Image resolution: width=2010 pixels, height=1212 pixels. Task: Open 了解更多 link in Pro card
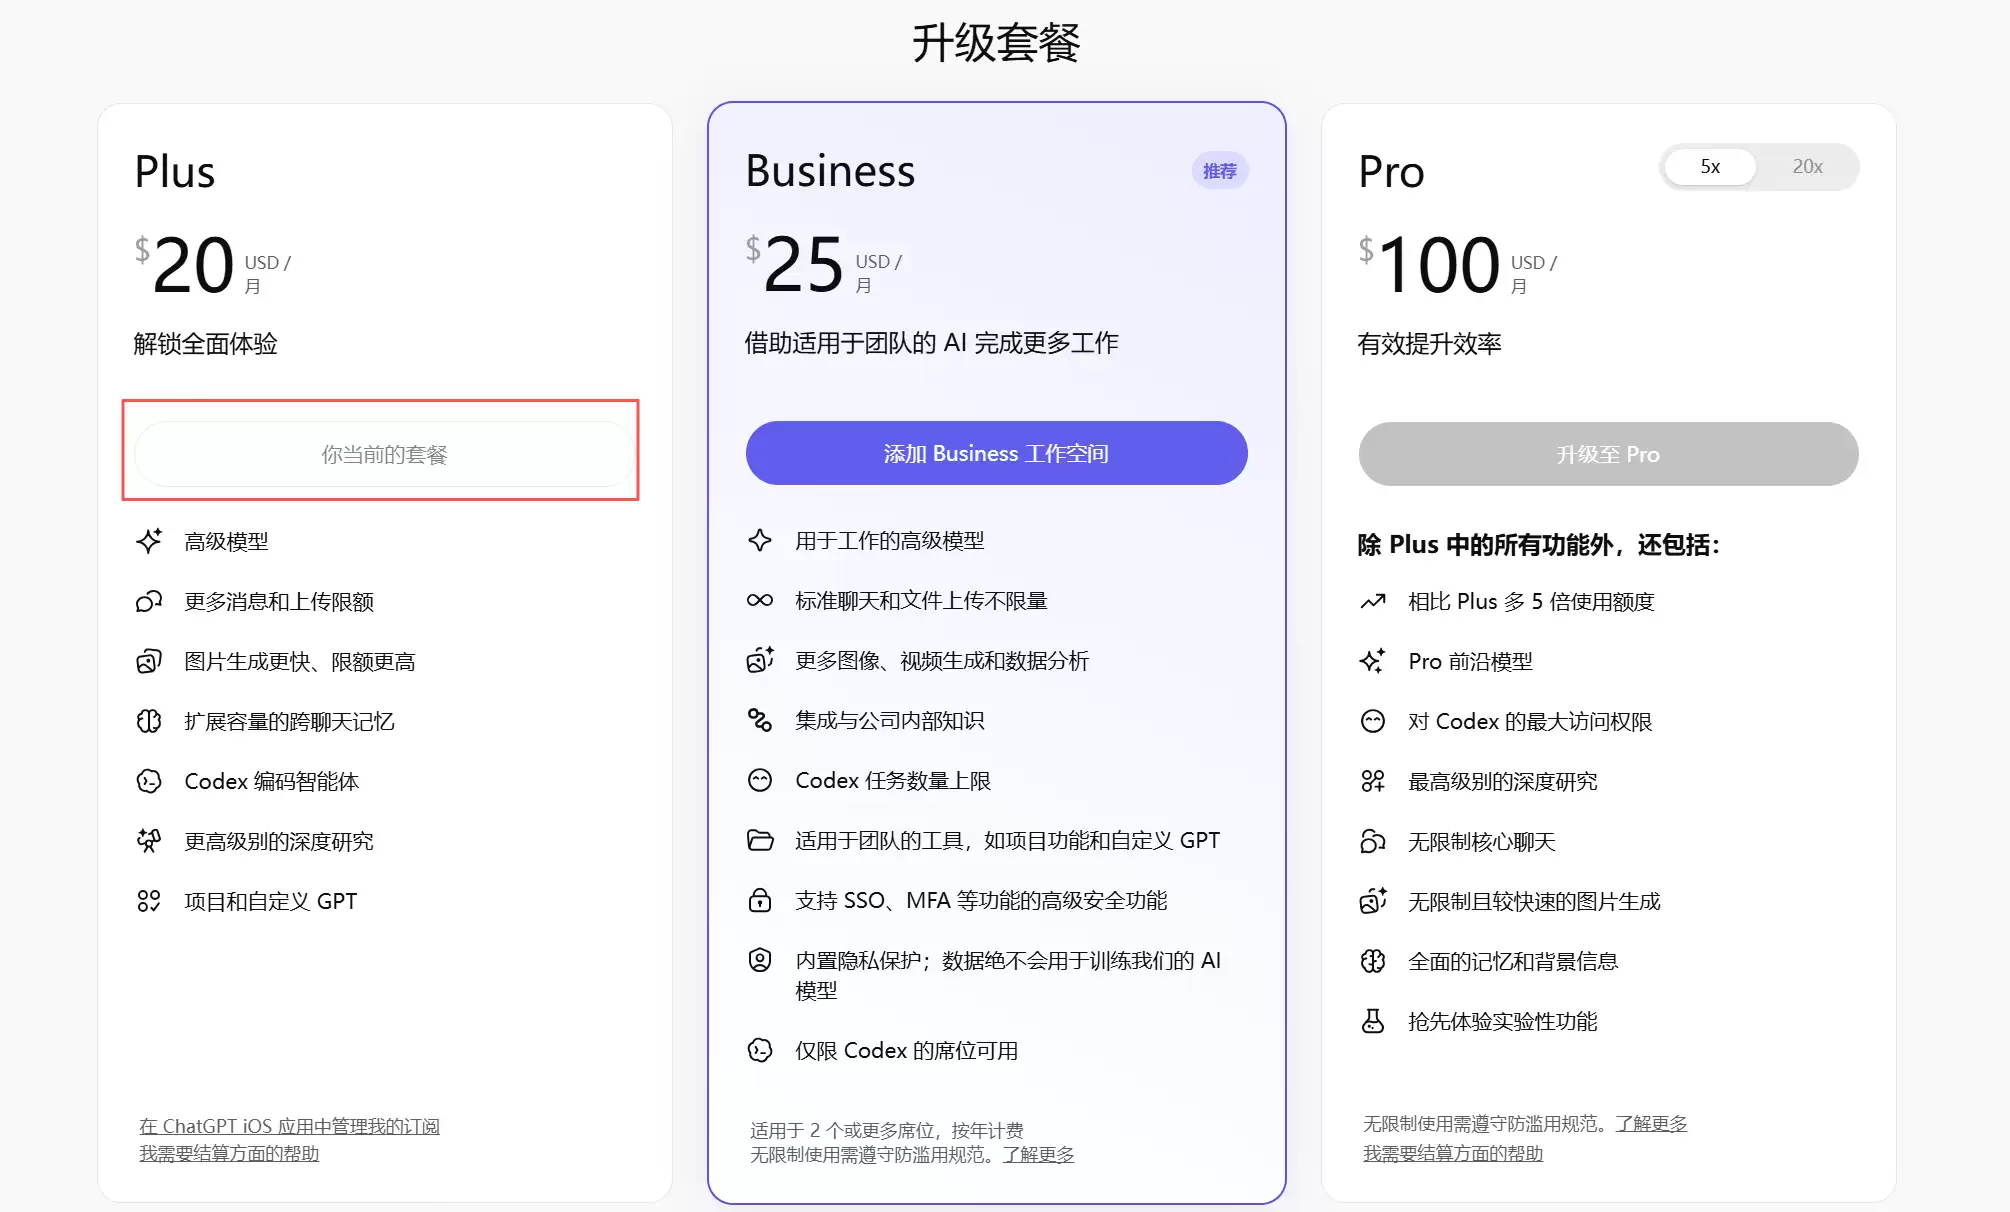click(1651, 1124)
